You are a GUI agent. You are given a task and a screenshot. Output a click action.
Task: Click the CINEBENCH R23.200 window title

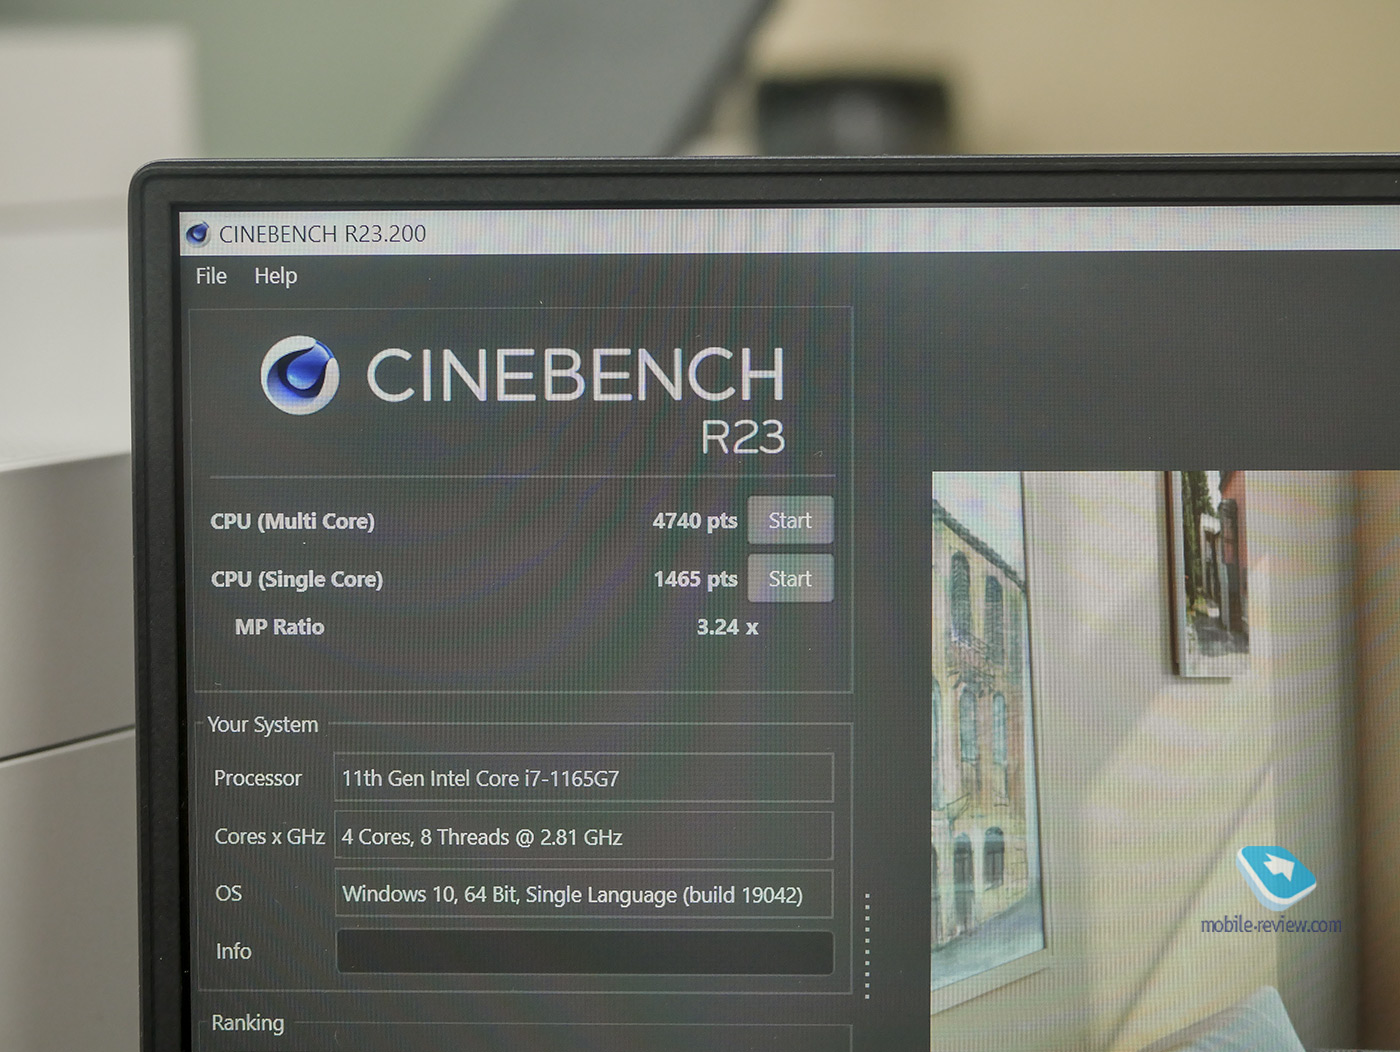[x=322, y=234]
